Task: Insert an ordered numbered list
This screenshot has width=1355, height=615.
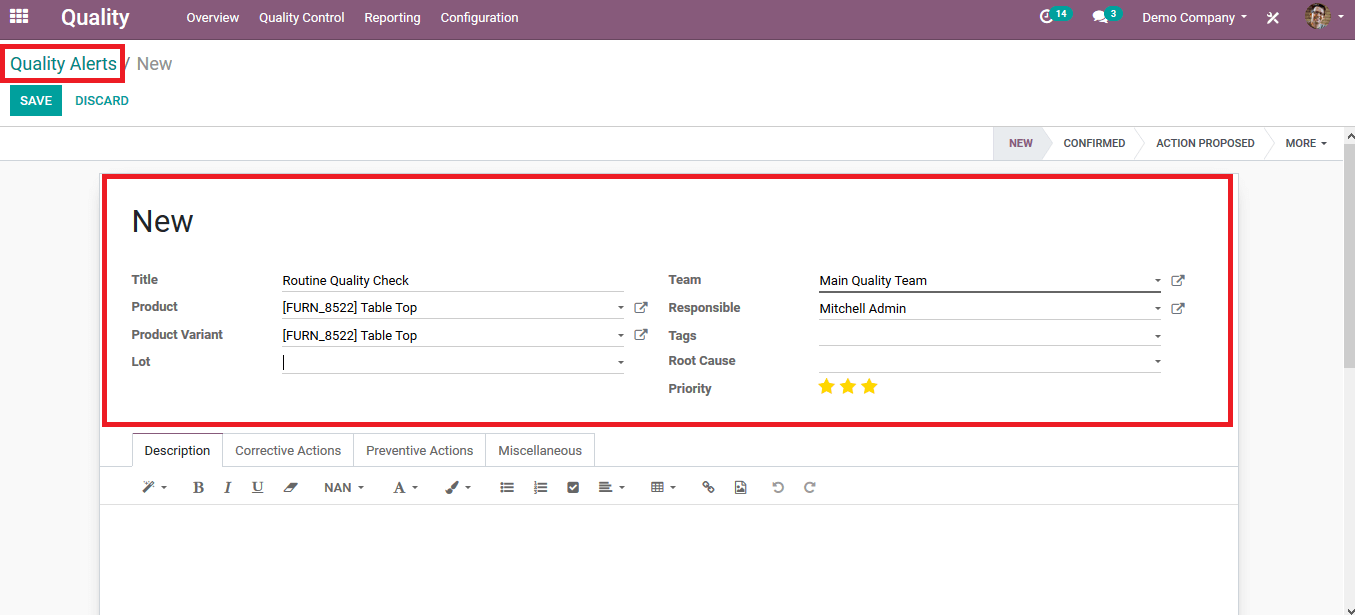Action: point(540,487)
